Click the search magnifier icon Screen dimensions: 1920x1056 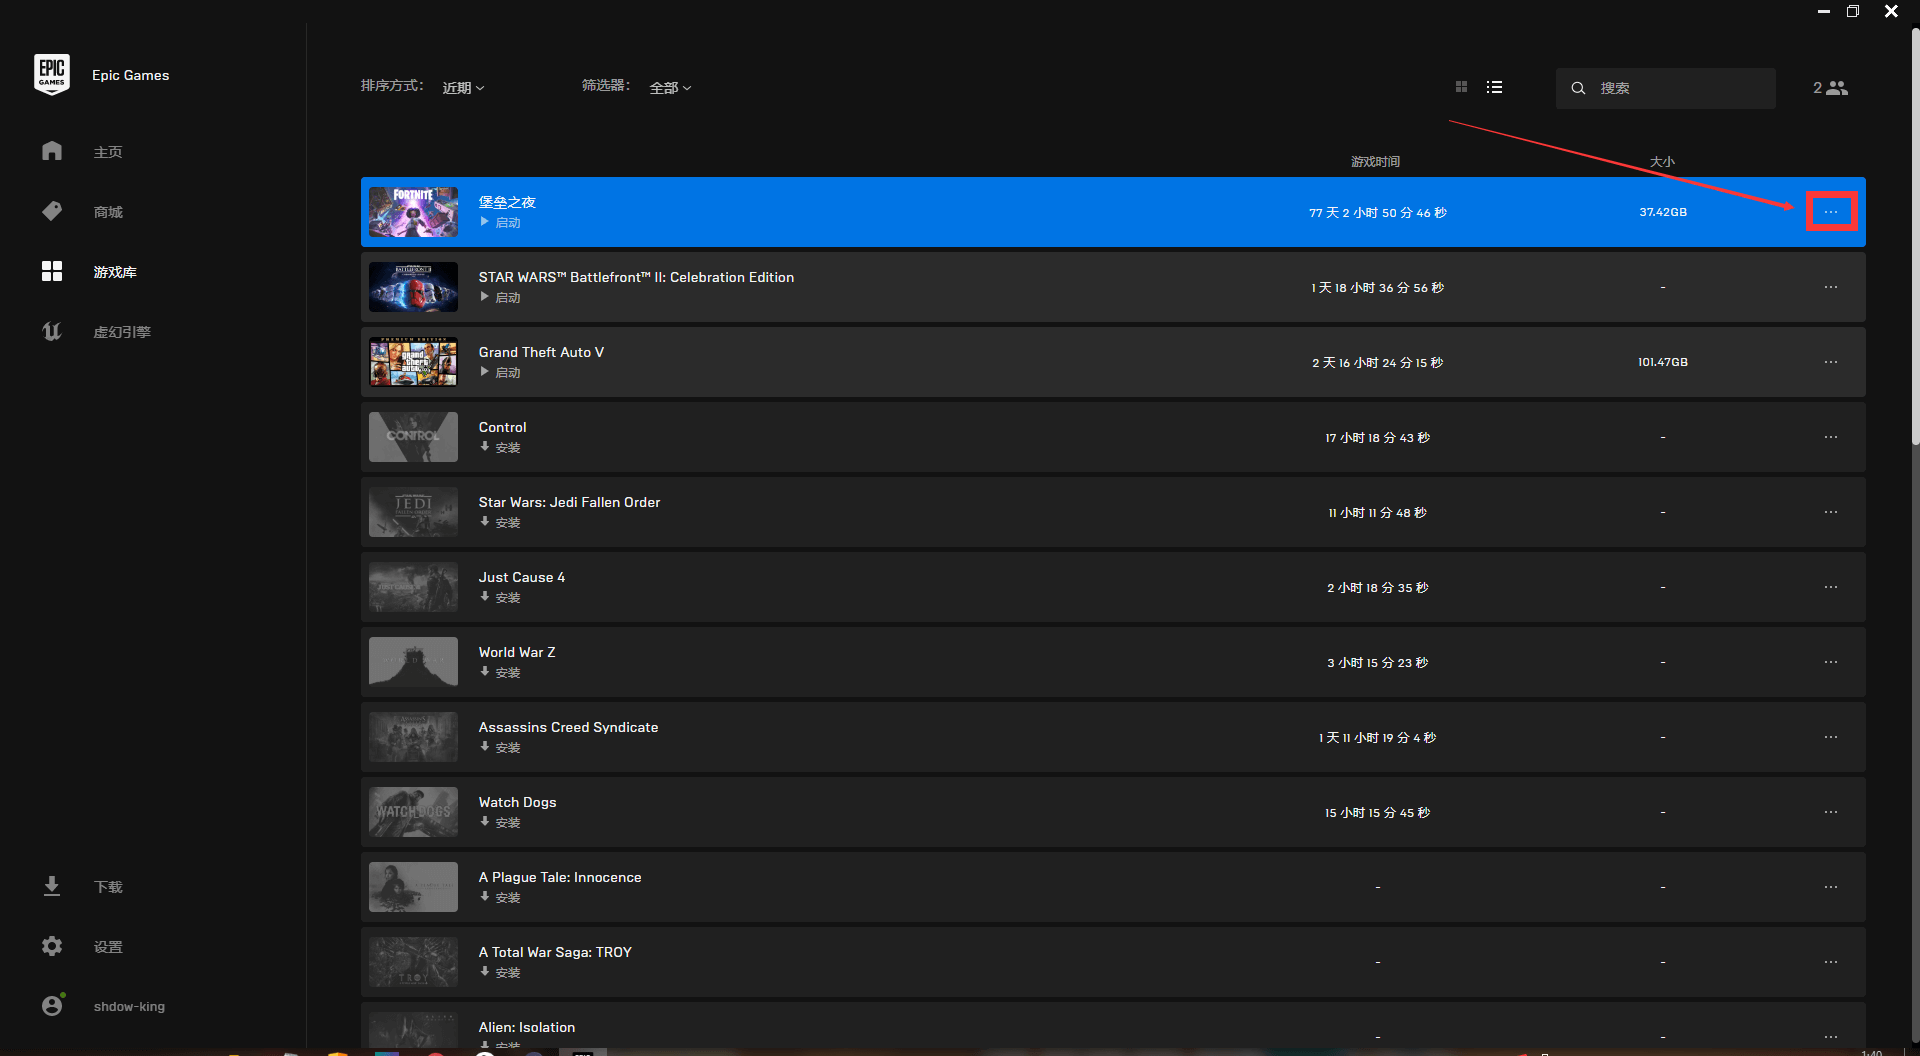click(1578, 88)
